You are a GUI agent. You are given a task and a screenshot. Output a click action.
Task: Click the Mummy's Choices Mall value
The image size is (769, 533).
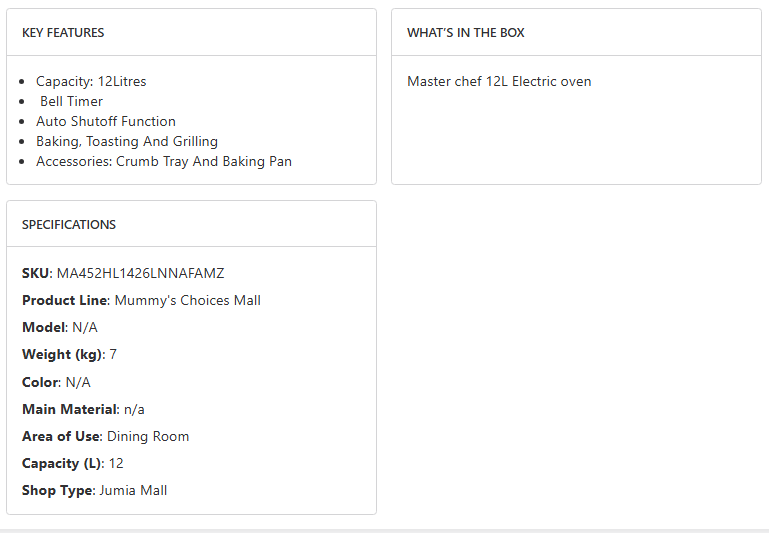[187, 300]
